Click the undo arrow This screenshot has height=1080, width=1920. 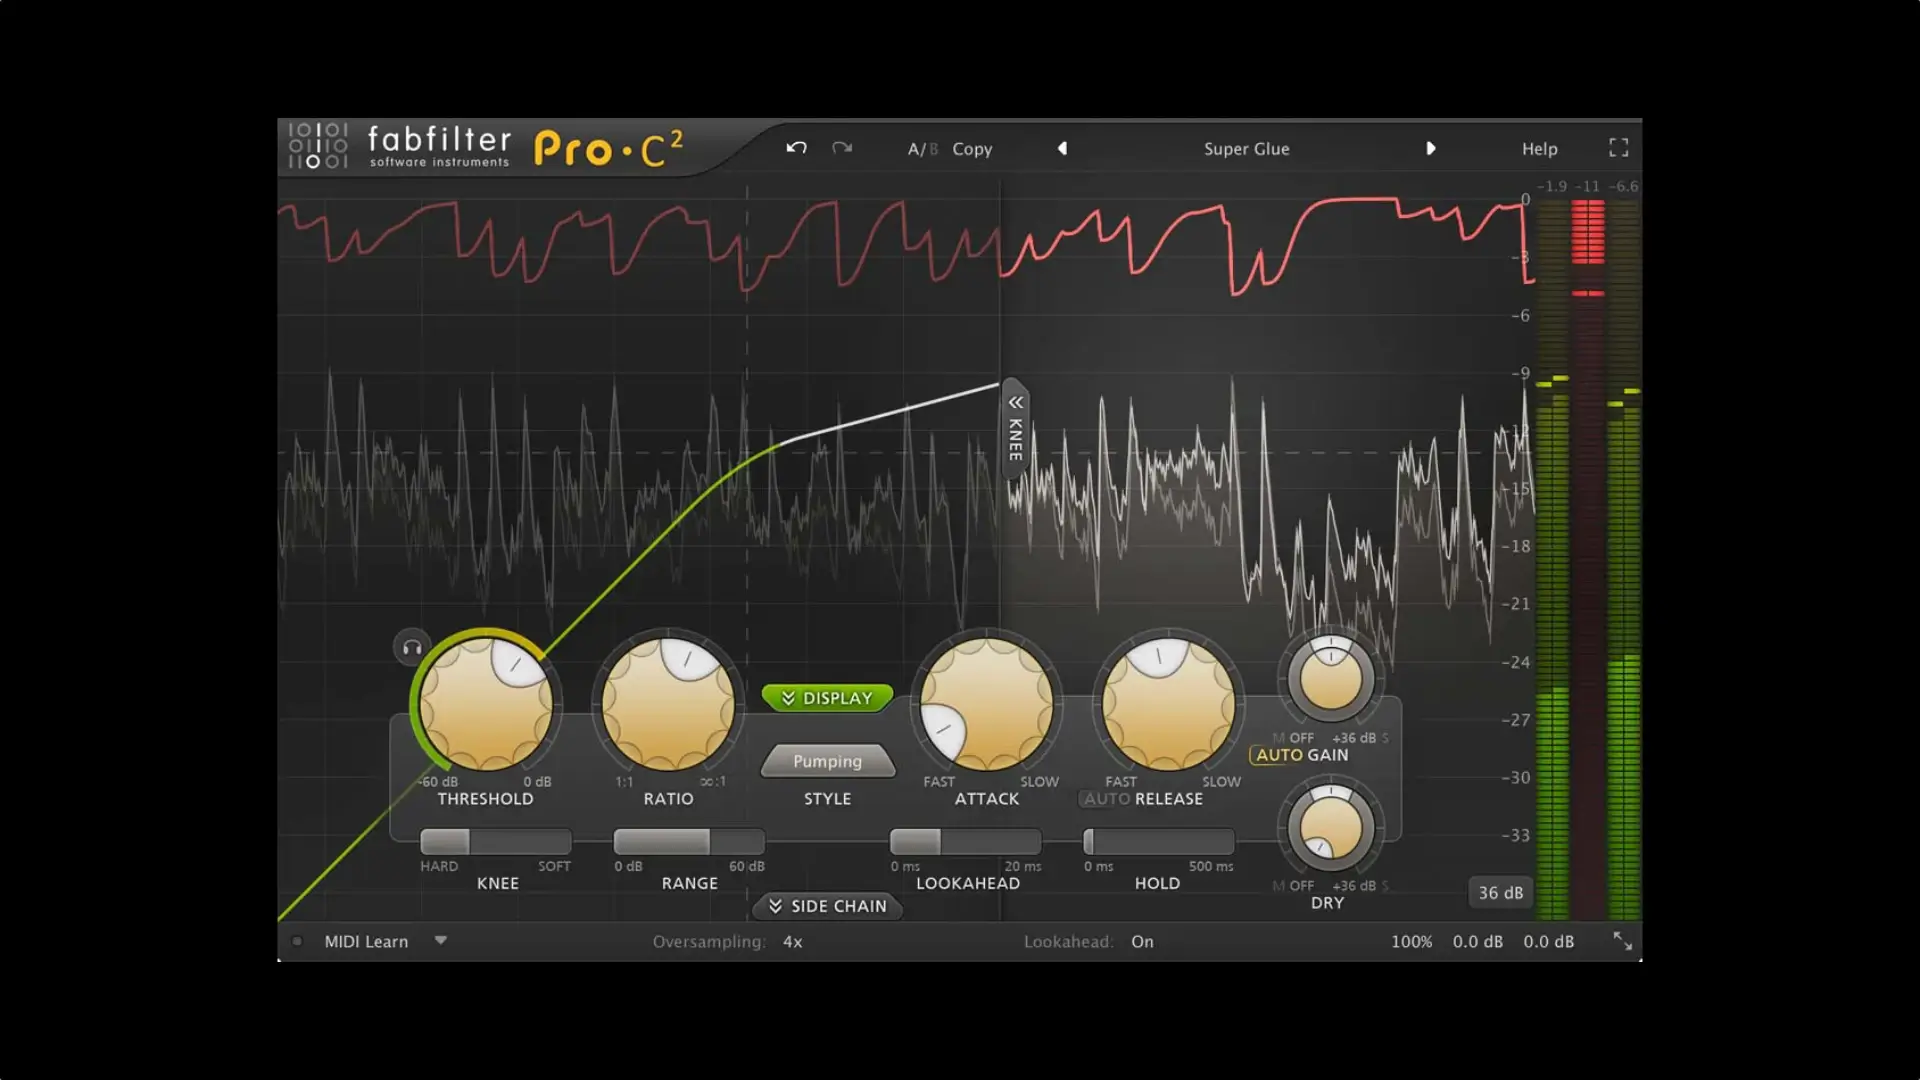796,147
